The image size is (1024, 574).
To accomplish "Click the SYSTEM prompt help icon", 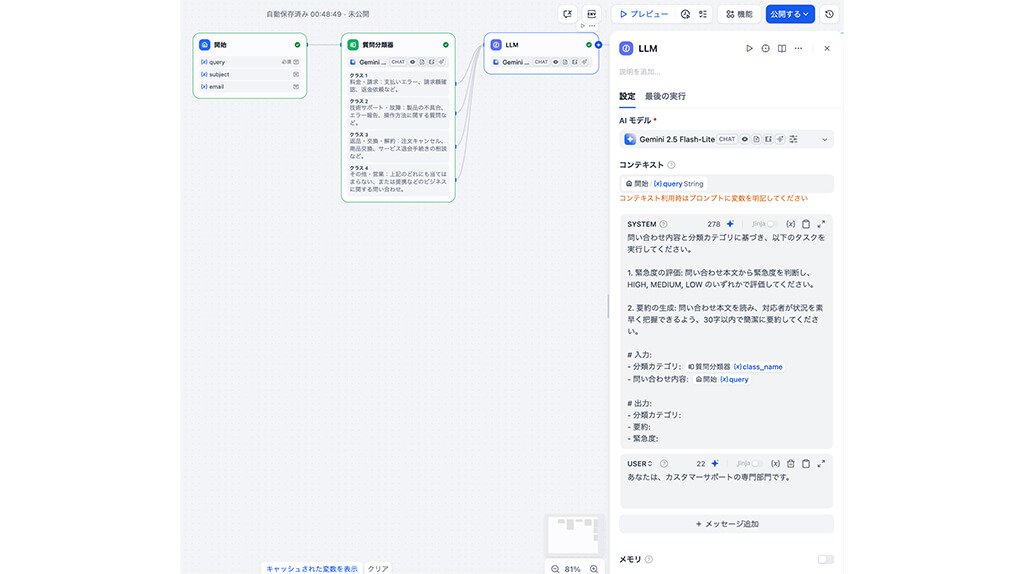I will point(663,224).
